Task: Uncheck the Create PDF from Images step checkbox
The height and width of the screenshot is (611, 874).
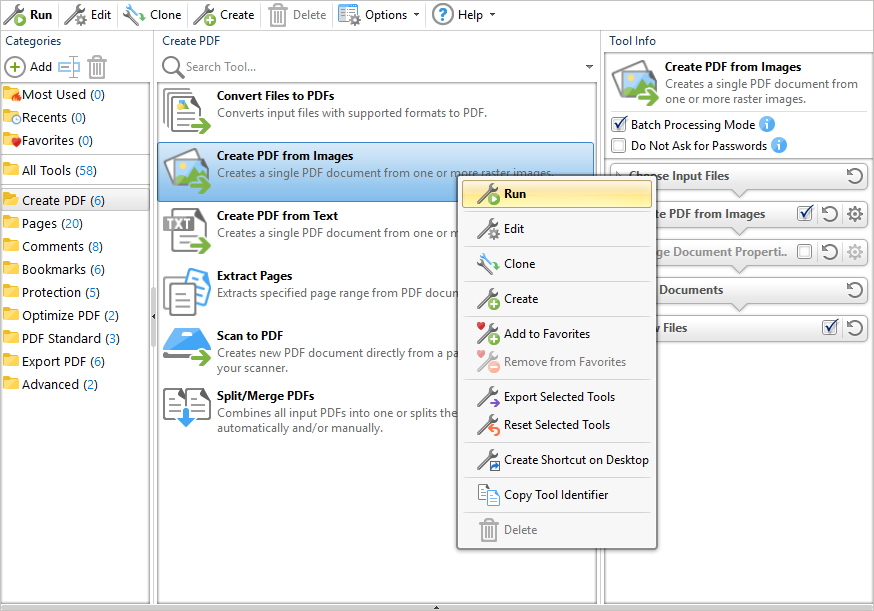Action: click(x=804, y=214)
